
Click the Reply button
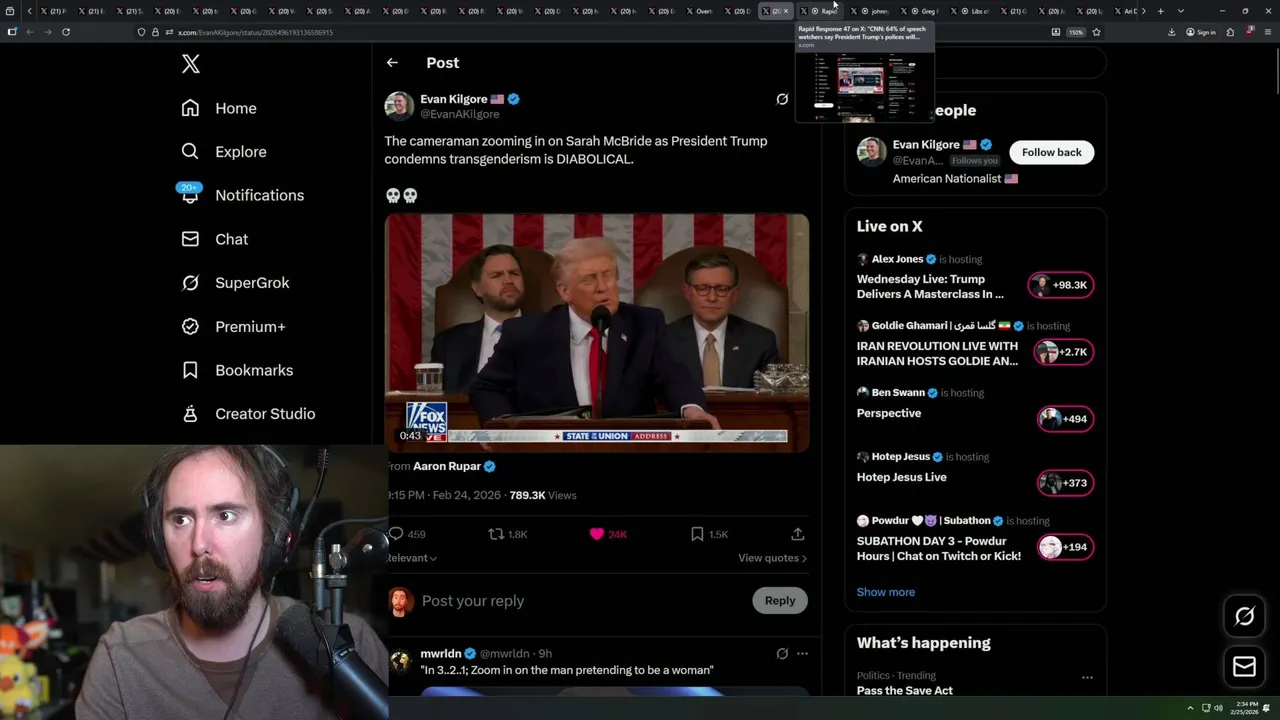(780, 600)
